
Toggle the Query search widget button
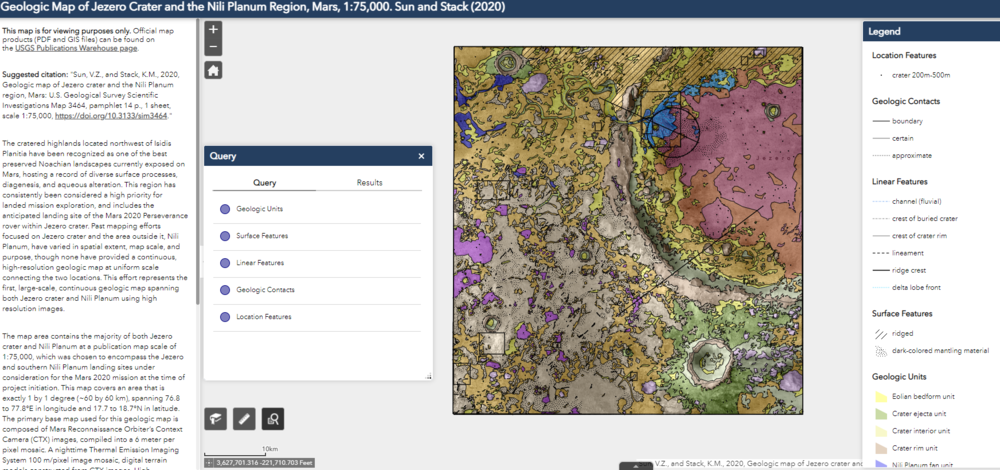273,418
